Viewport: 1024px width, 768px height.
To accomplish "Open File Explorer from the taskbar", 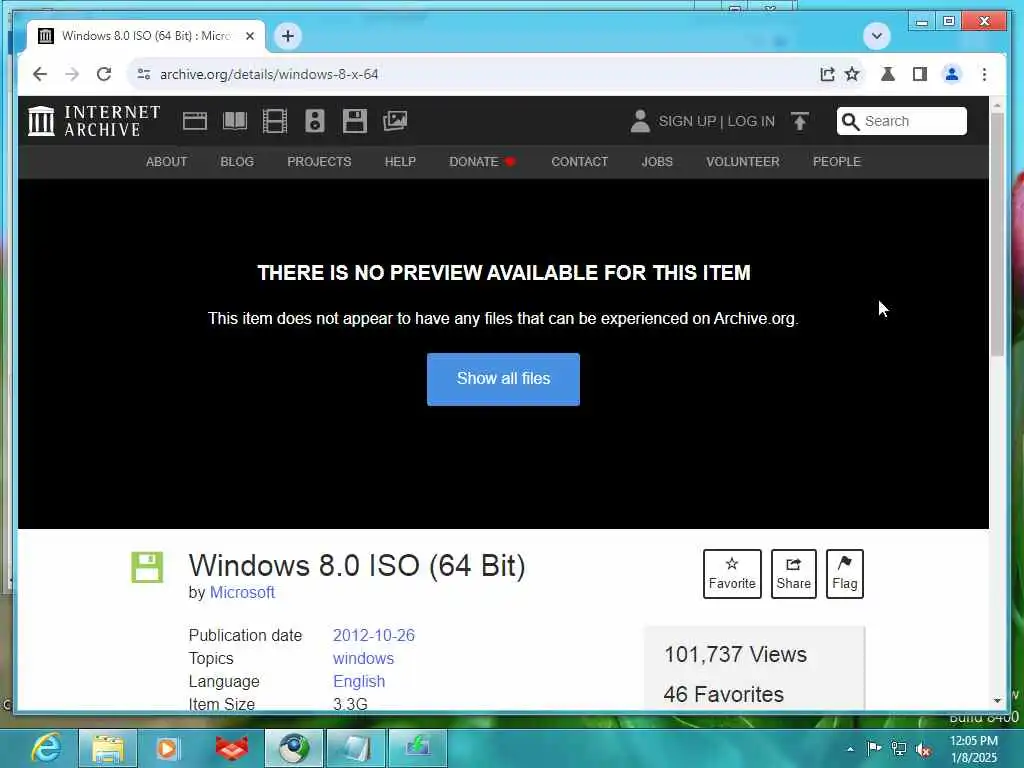I will click(x=108, y=748).
